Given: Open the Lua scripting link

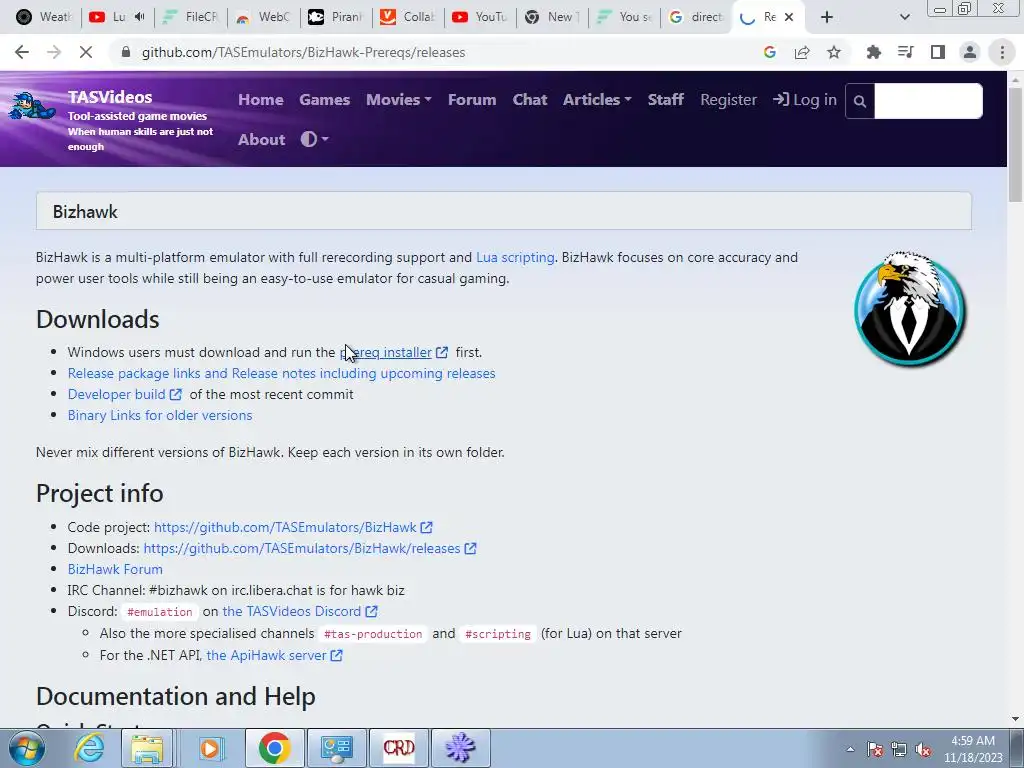Looking at the screenshot, I should (515, 257).
